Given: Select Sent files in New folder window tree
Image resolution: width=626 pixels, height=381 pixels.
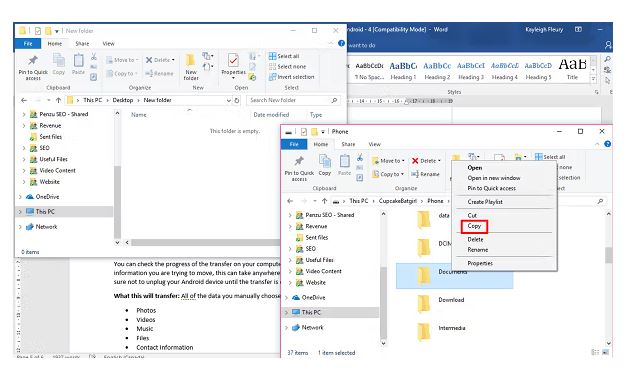Looking at the screenshot, I should pyautogui.click(x=51, y=137).
